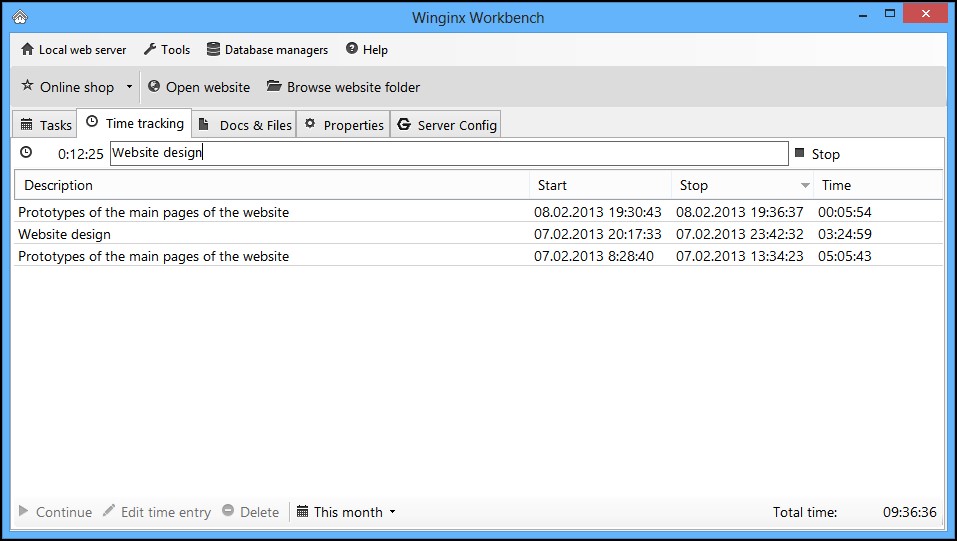This screenshot has height=541, width=957.
Task: Click in the Website design description field
Action: click(448, 153)
